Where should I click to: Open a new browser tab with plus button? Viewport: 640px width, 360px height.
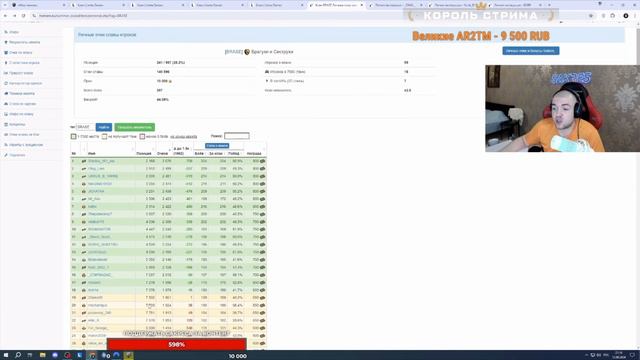point(549,5)
